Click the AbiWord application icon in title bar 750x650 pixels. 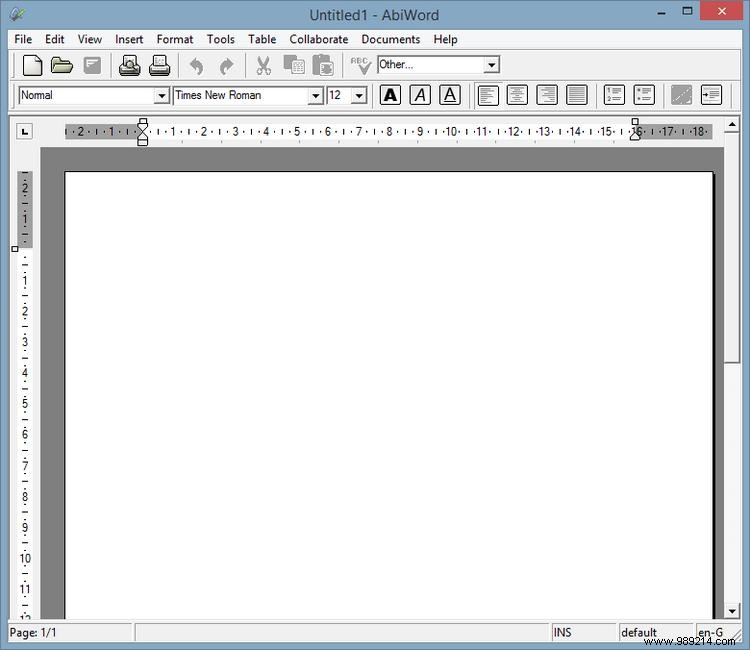point(17,14)
